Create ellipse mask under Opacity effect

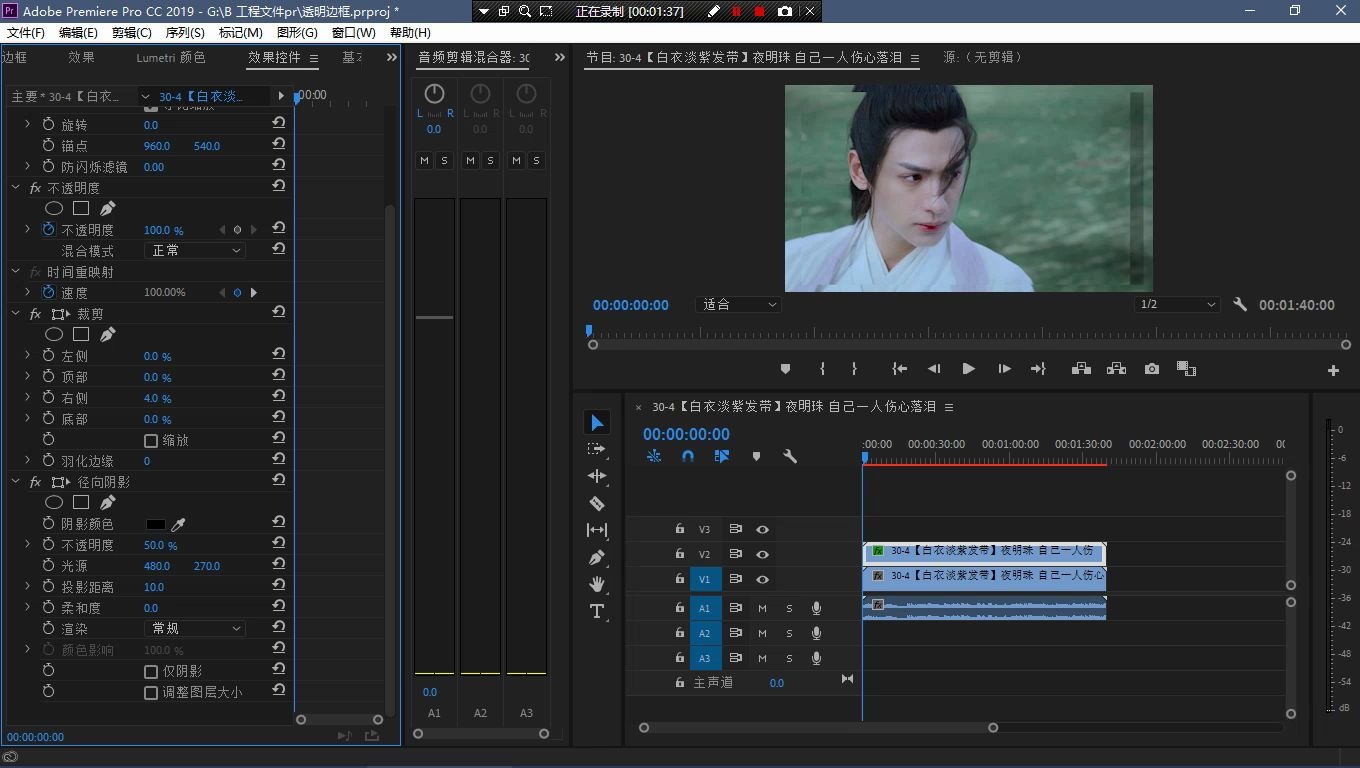pos(54,208)
